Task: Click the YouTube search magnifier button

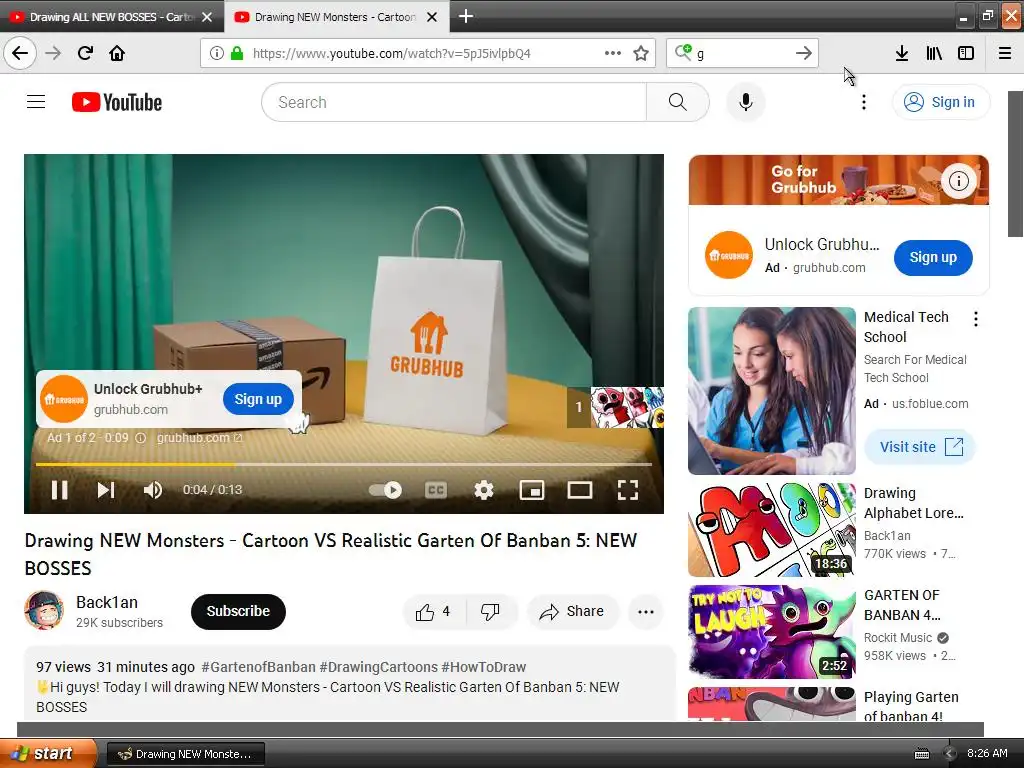Action: (678, 102)
